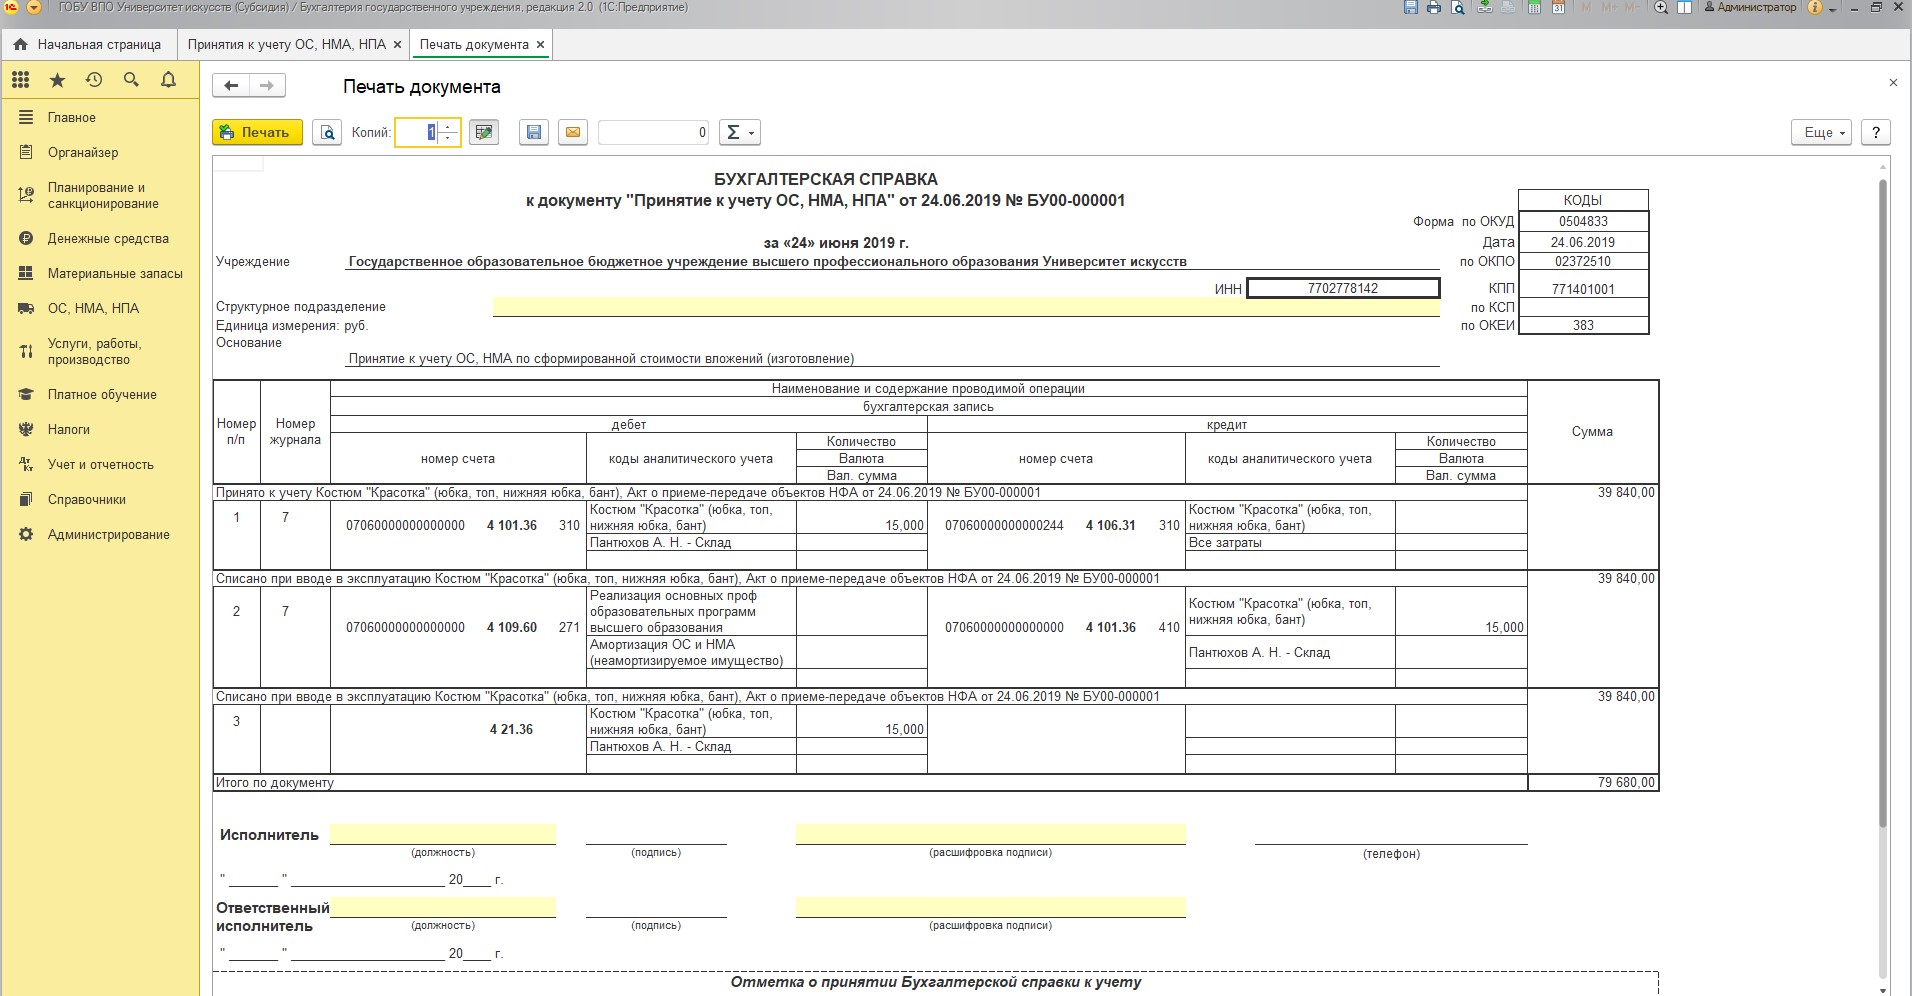
Task: Go forward with the right arrow button
Action: [x=267, y=86]
